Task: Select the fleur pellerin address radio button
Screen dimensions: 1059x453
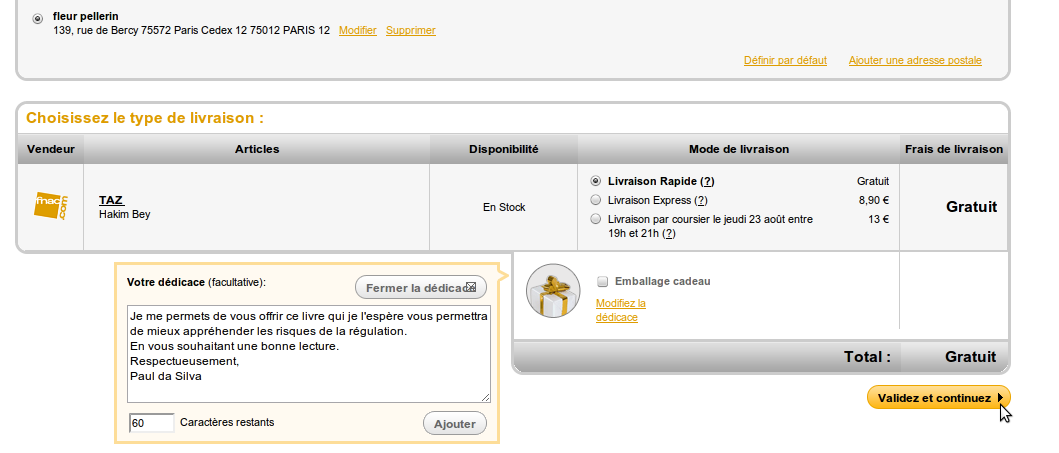Action: tap(38, 18)
